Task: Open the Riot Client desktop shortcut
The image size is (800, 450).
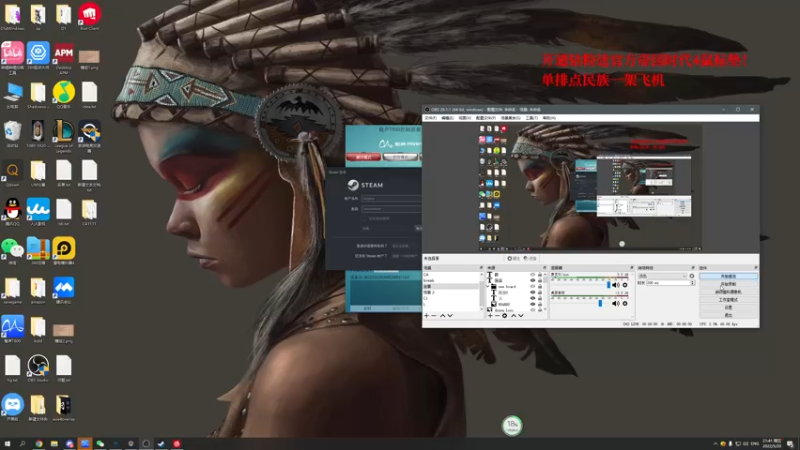Action: [89, 17]
